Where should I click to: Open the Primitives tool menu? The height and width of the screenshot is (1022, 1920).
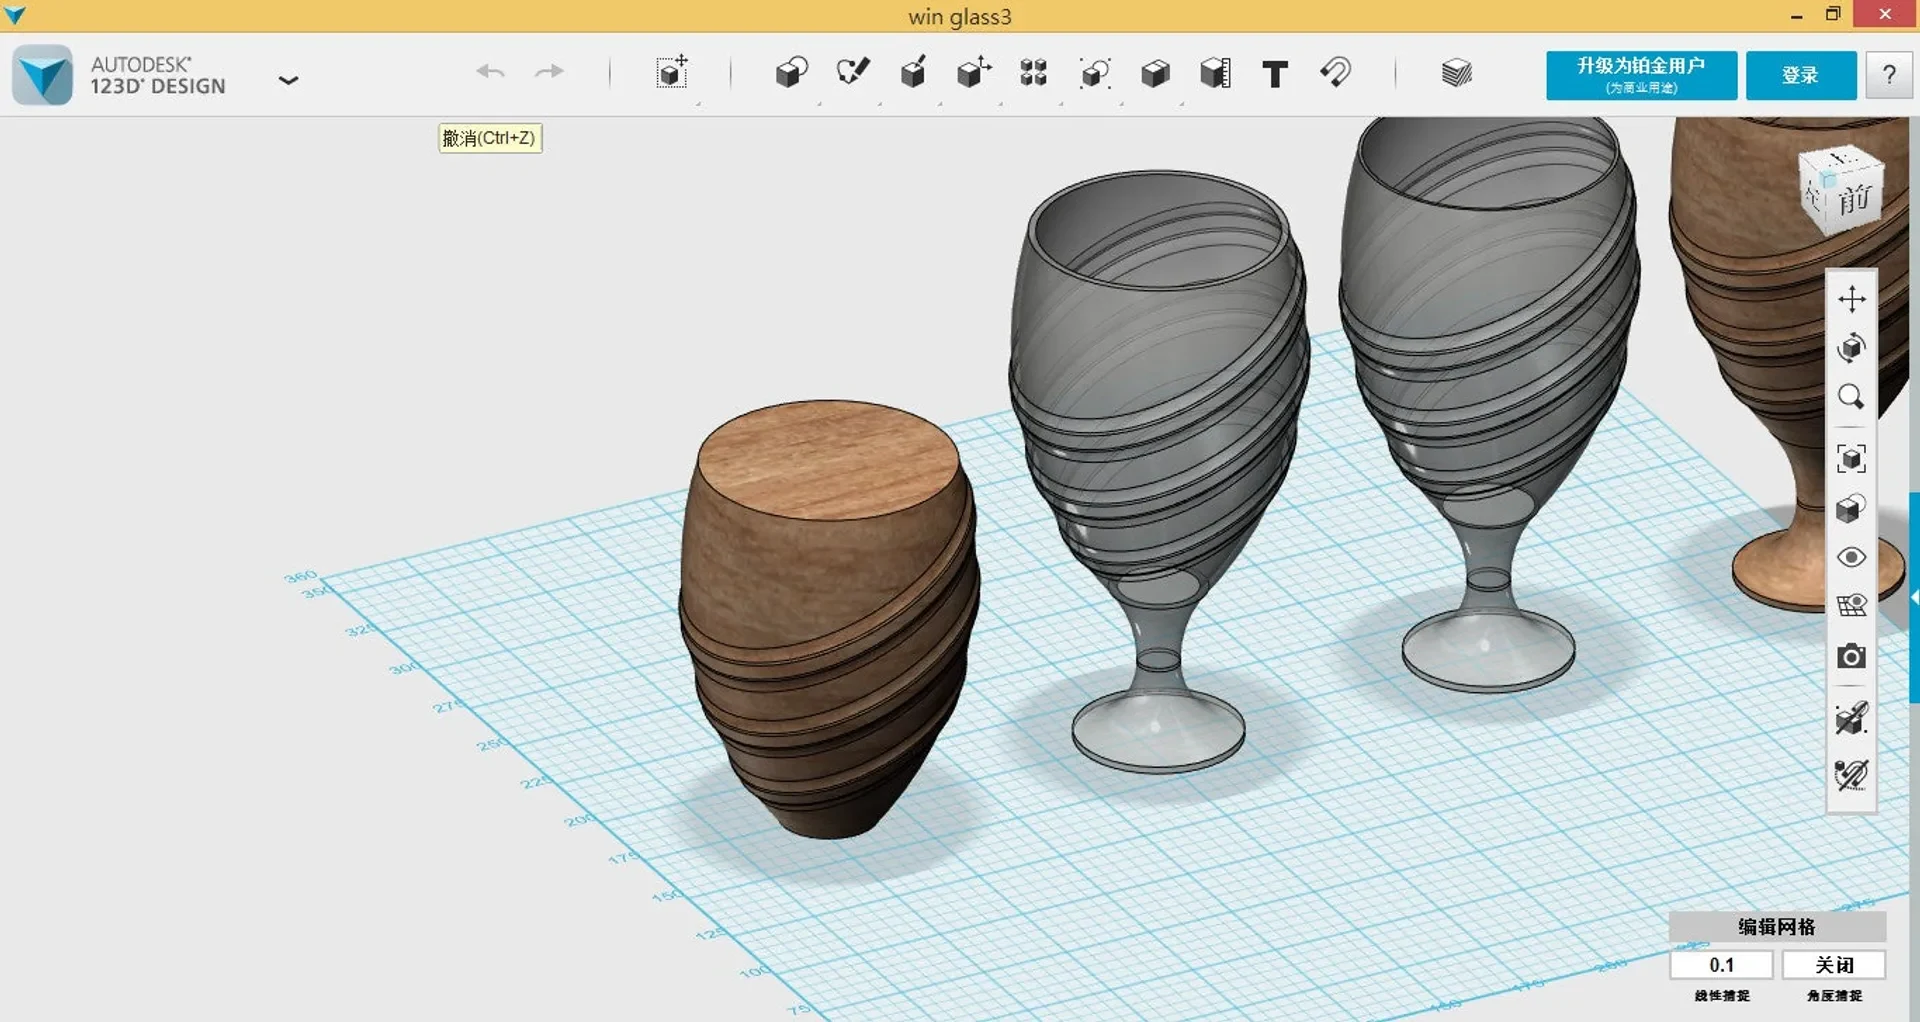coord(792,73)
